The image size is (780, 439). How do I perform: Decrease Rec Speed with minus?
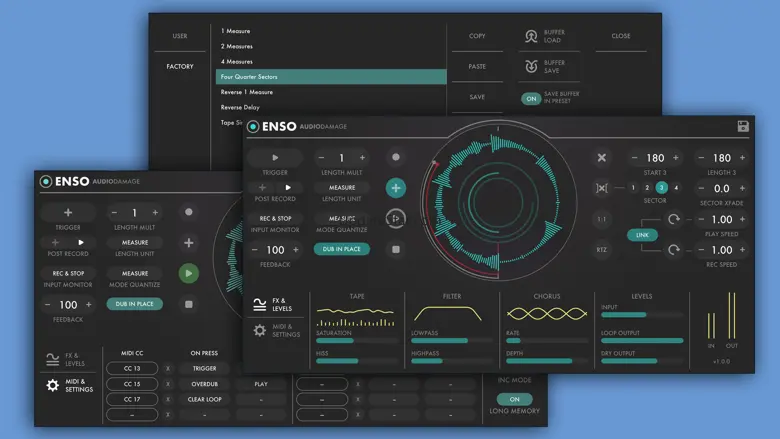point(701,250)
